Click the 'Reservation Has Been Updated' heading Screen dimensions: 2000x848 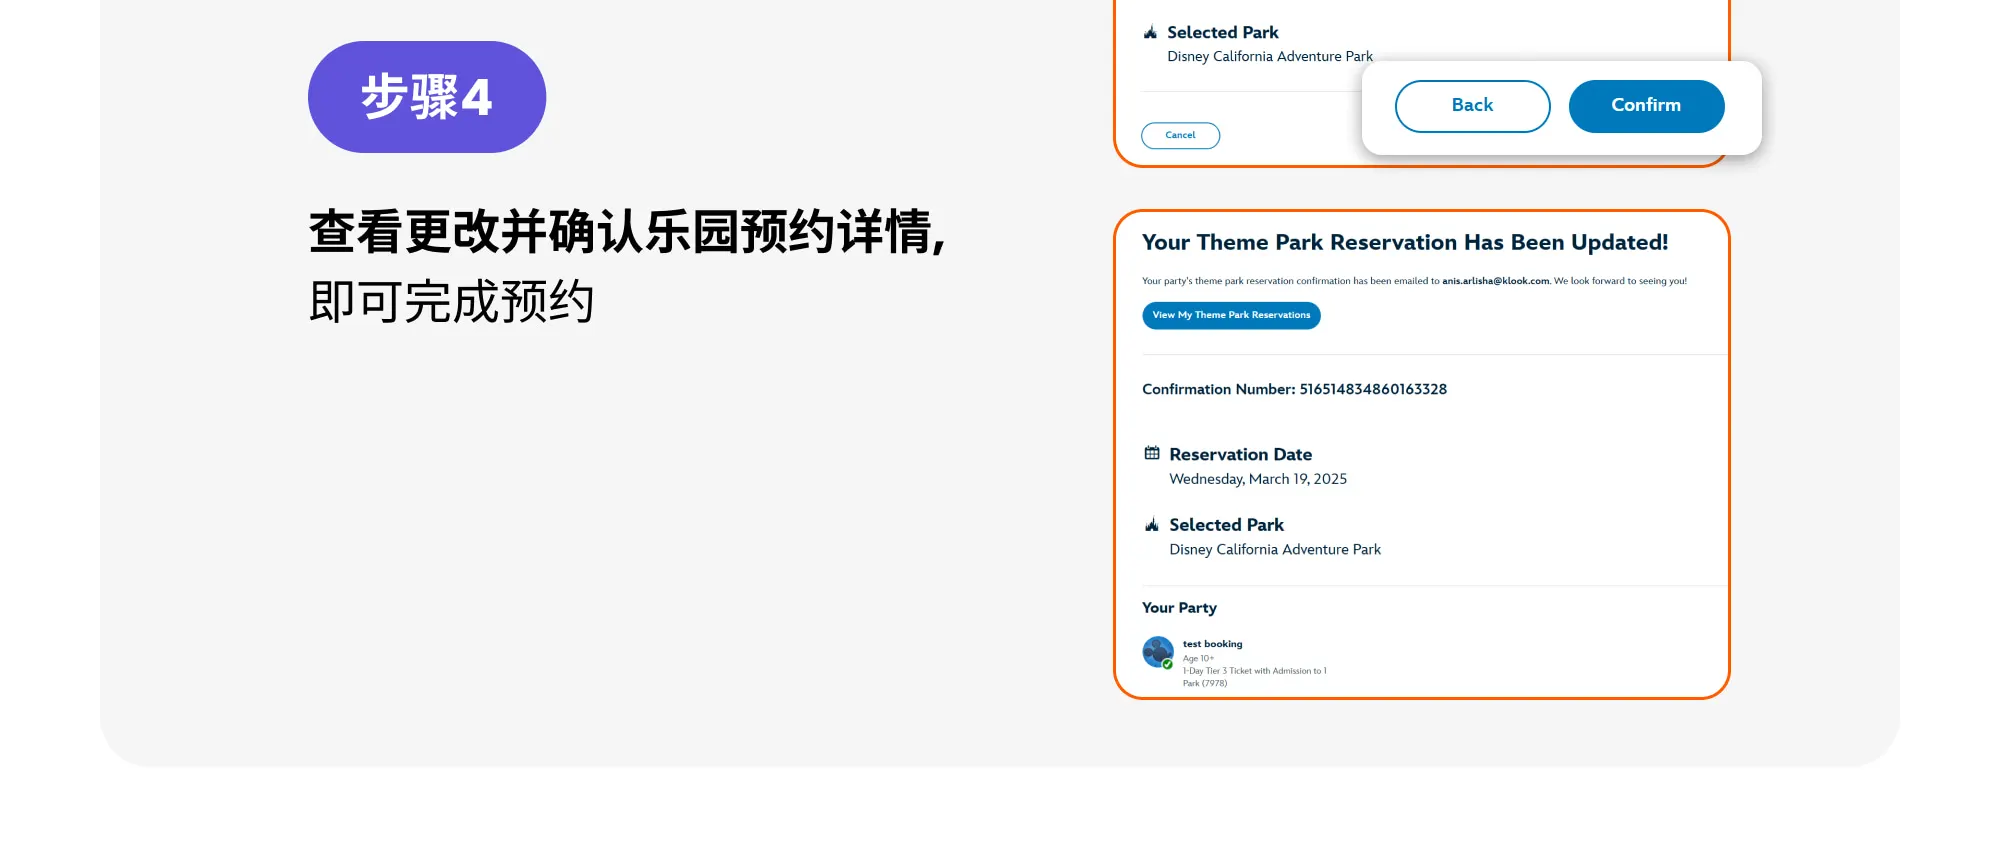(1405, 242)
